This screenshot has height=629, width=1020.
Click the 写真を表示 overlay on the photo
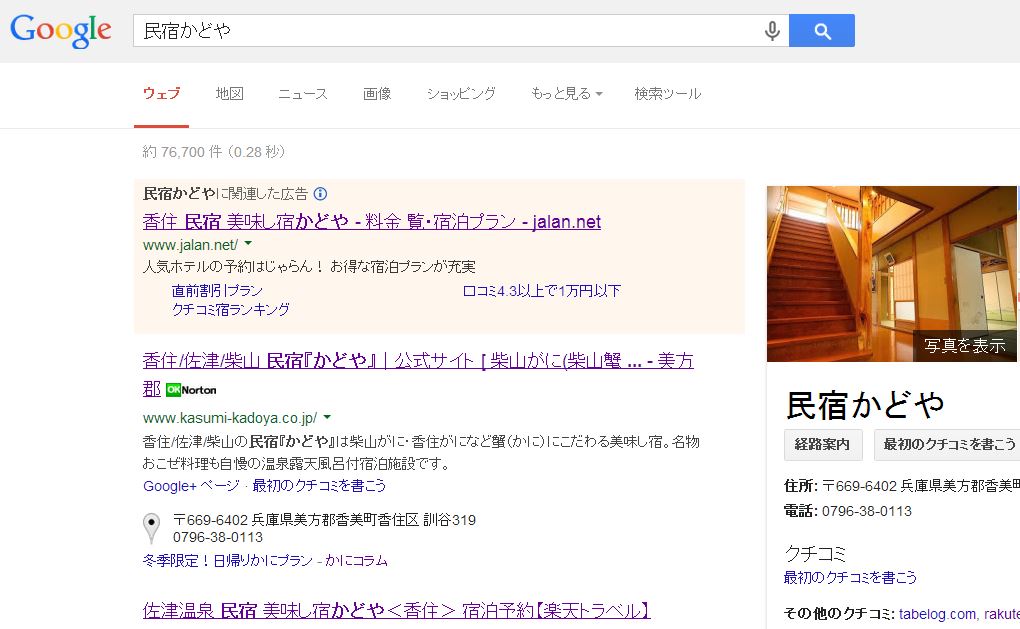click(x=965, y=346)
